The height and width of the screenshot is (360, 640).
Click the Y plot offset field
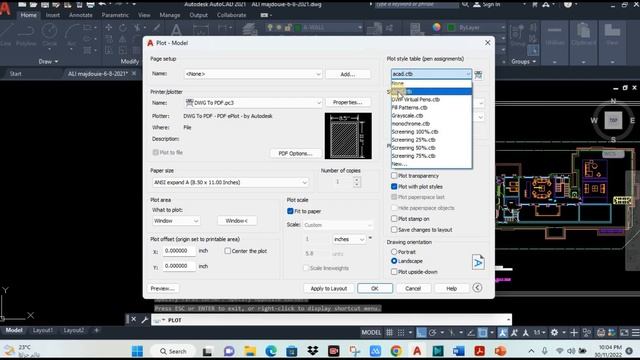179,266
